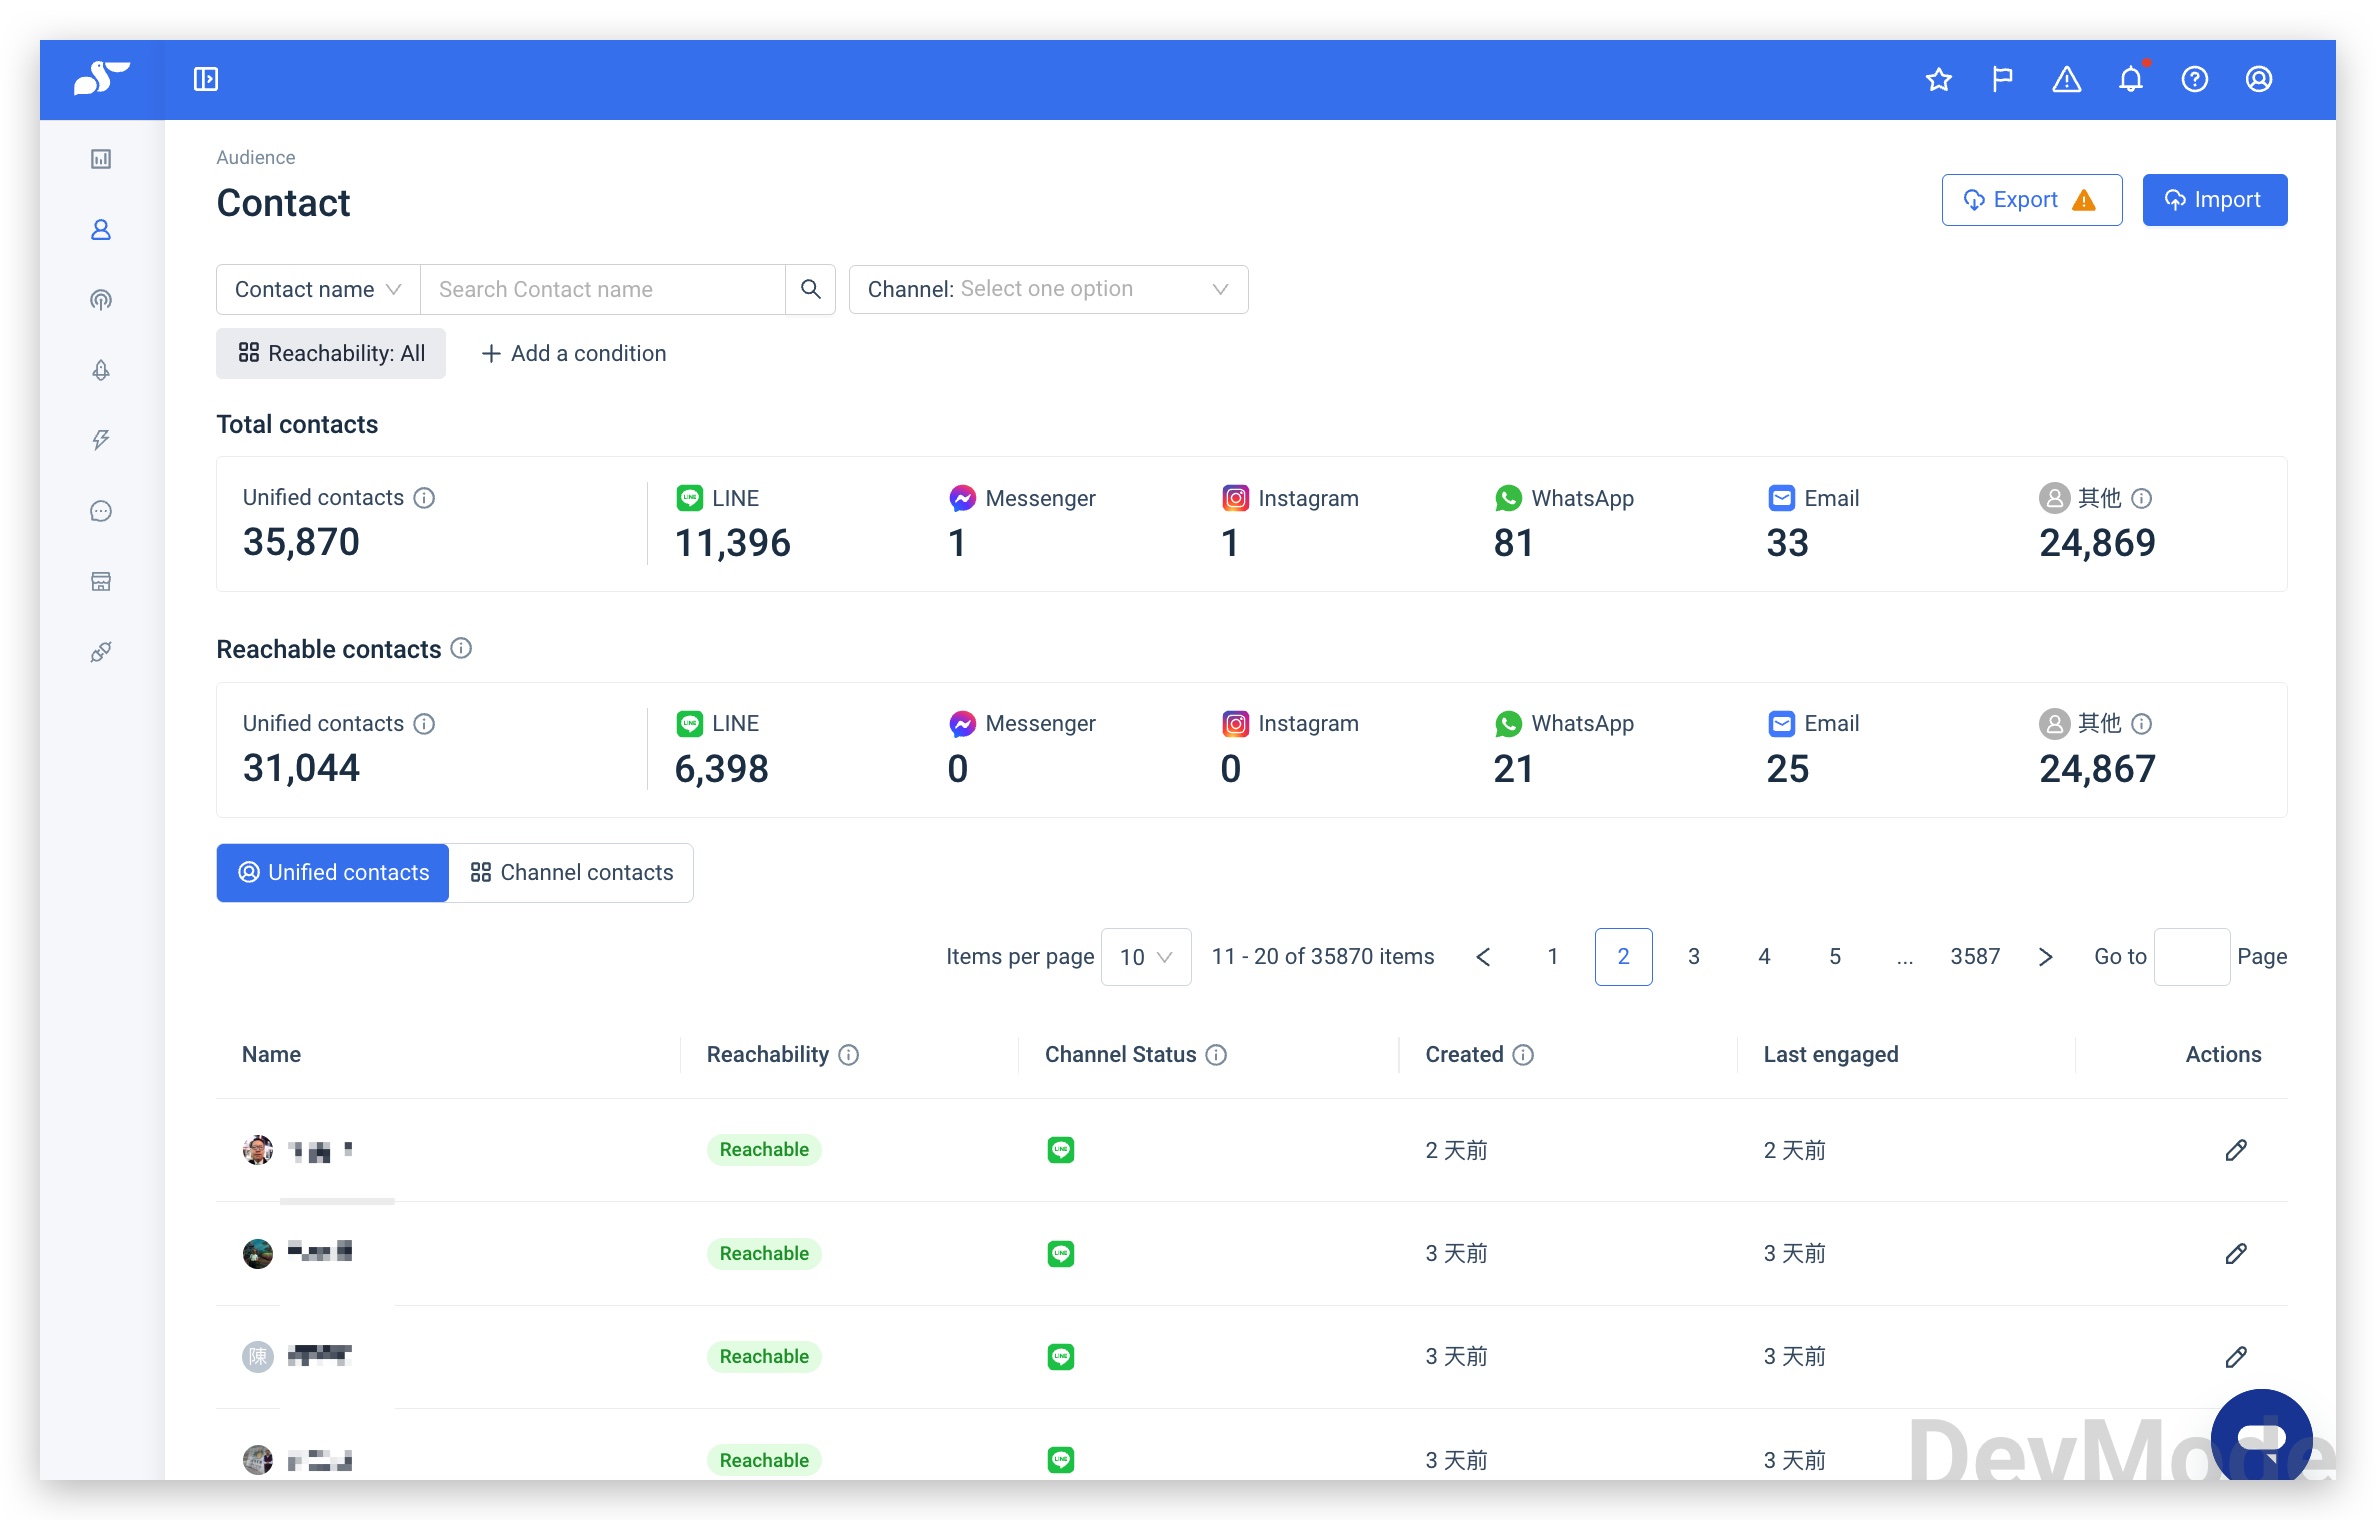Click the Export button
The width and height of the screenshot is (2376, 1520).
tap(2031, 200)
